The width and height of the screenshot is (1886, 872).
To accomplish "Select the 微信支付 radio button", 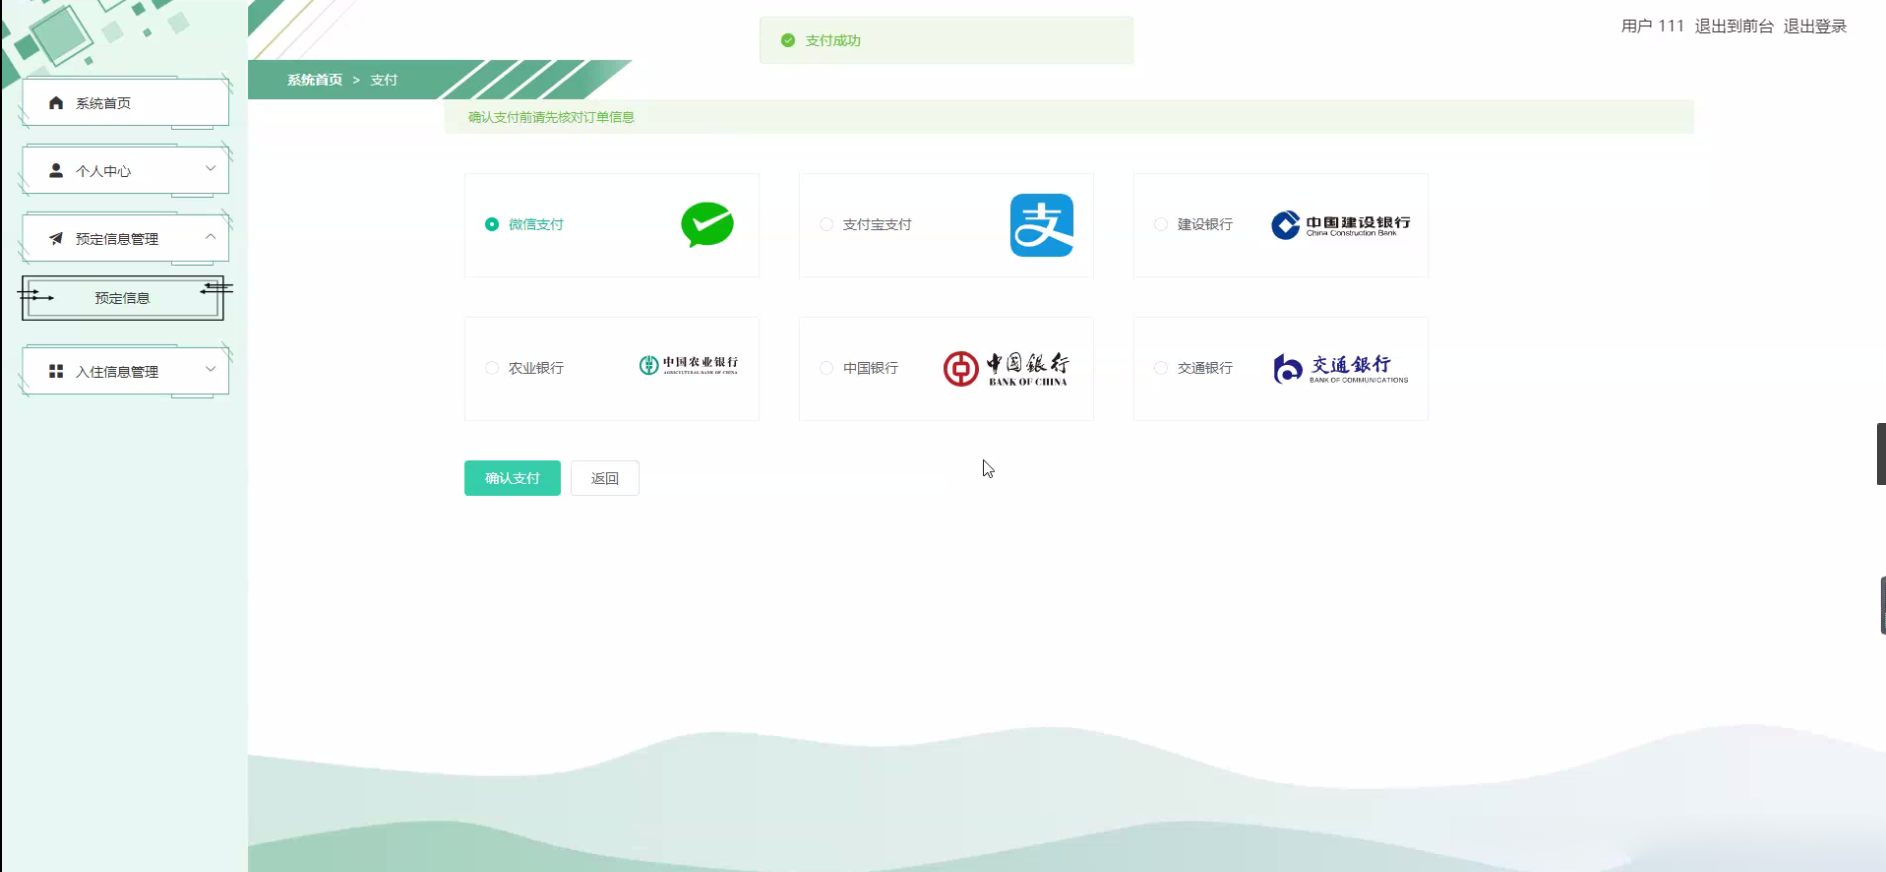I will [492, 224].
